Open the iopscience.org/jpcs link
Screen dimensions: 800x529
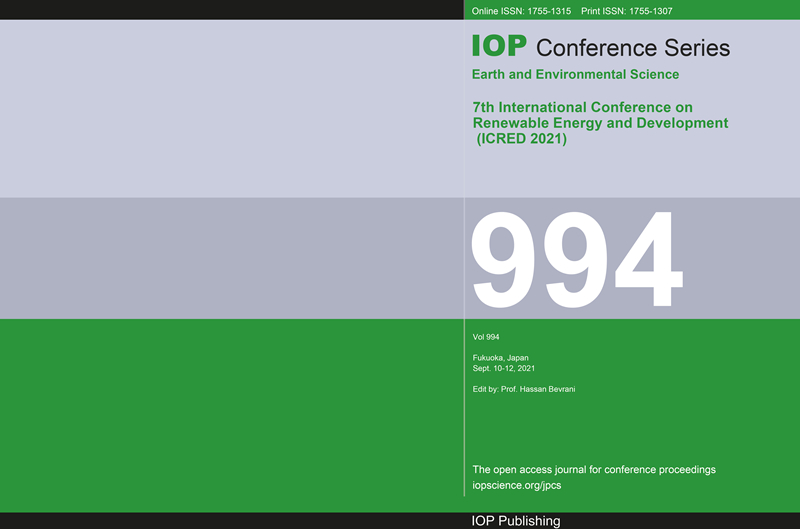click(x=516, y=485)
